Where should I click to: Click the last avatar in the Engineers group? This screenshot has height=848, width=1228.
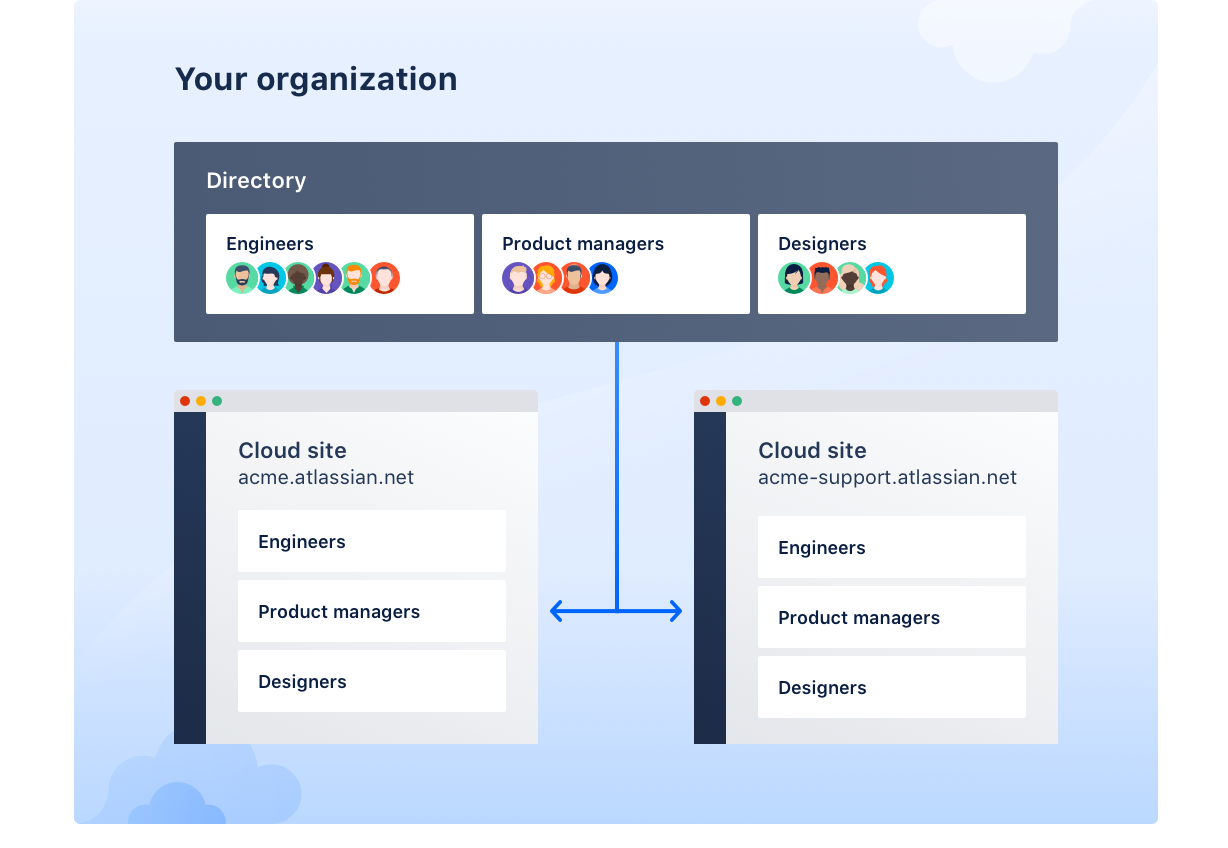click(x=385, y=278)
